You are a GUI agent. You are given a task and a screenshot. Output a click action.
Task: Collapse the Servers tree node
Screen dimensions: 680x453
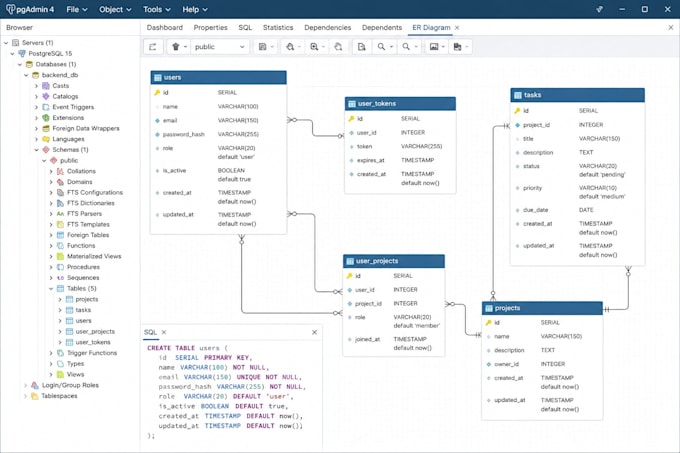(x=6, y=42)
